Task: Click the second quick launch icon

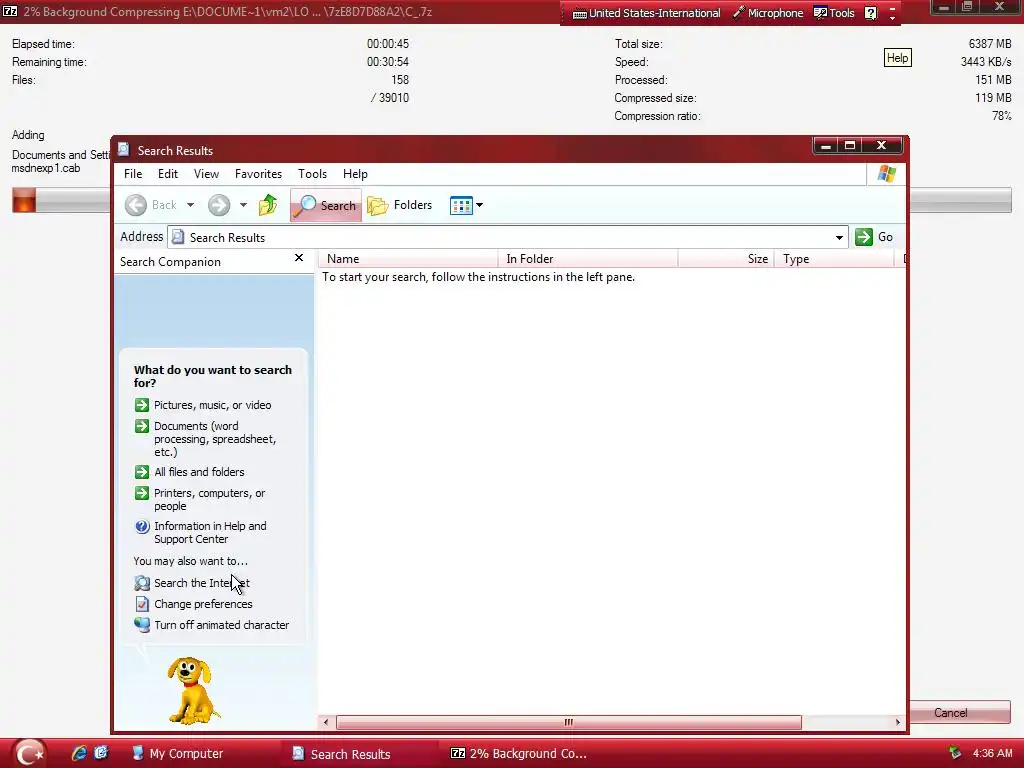Action: (101, 753)
